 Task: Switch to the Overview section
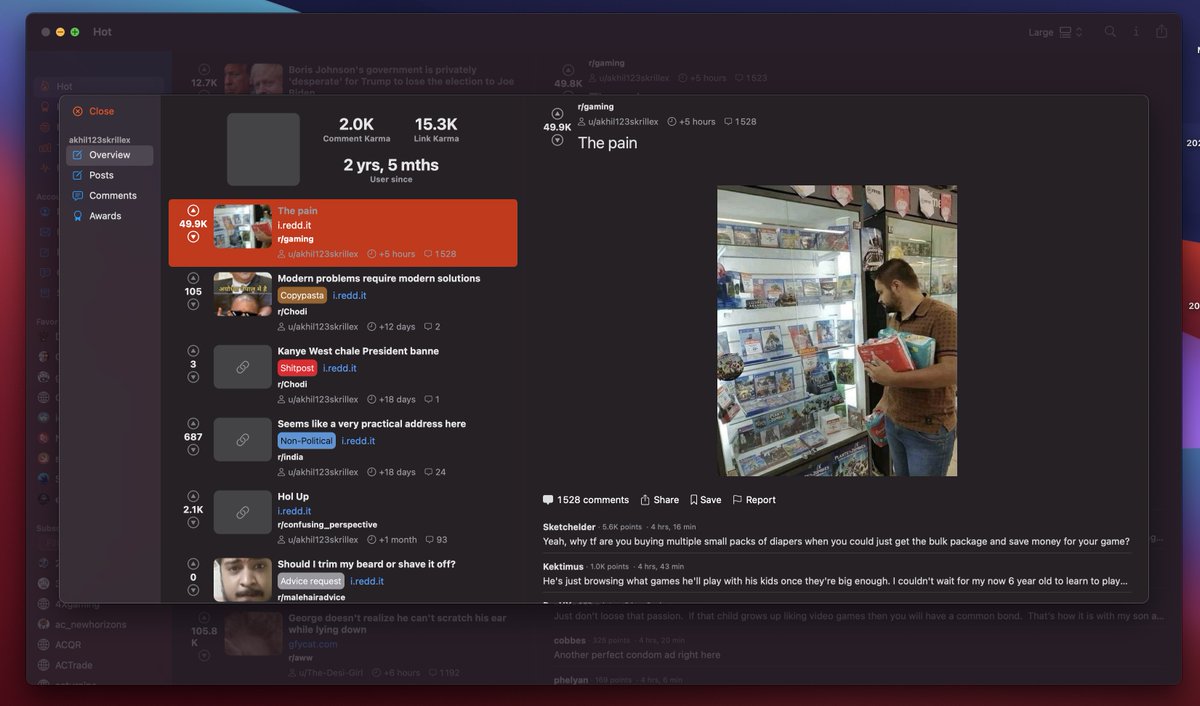(x=110, y=155)
